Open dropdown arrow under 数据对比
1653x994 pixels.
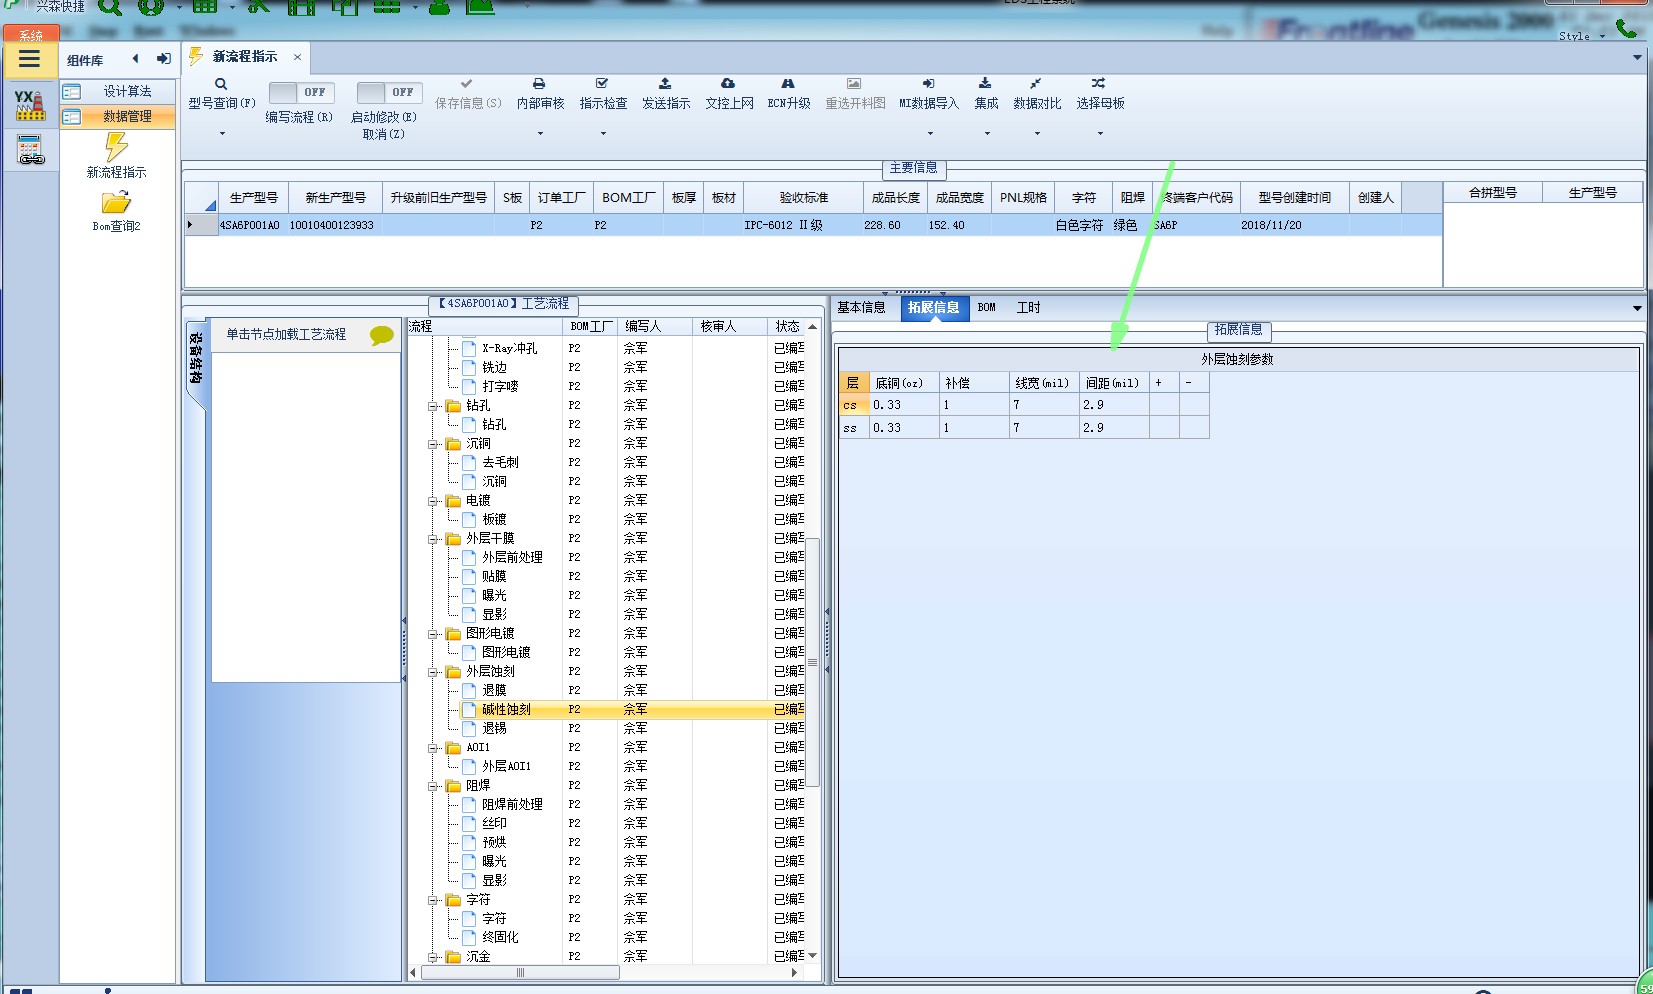tap(1037, 133)
